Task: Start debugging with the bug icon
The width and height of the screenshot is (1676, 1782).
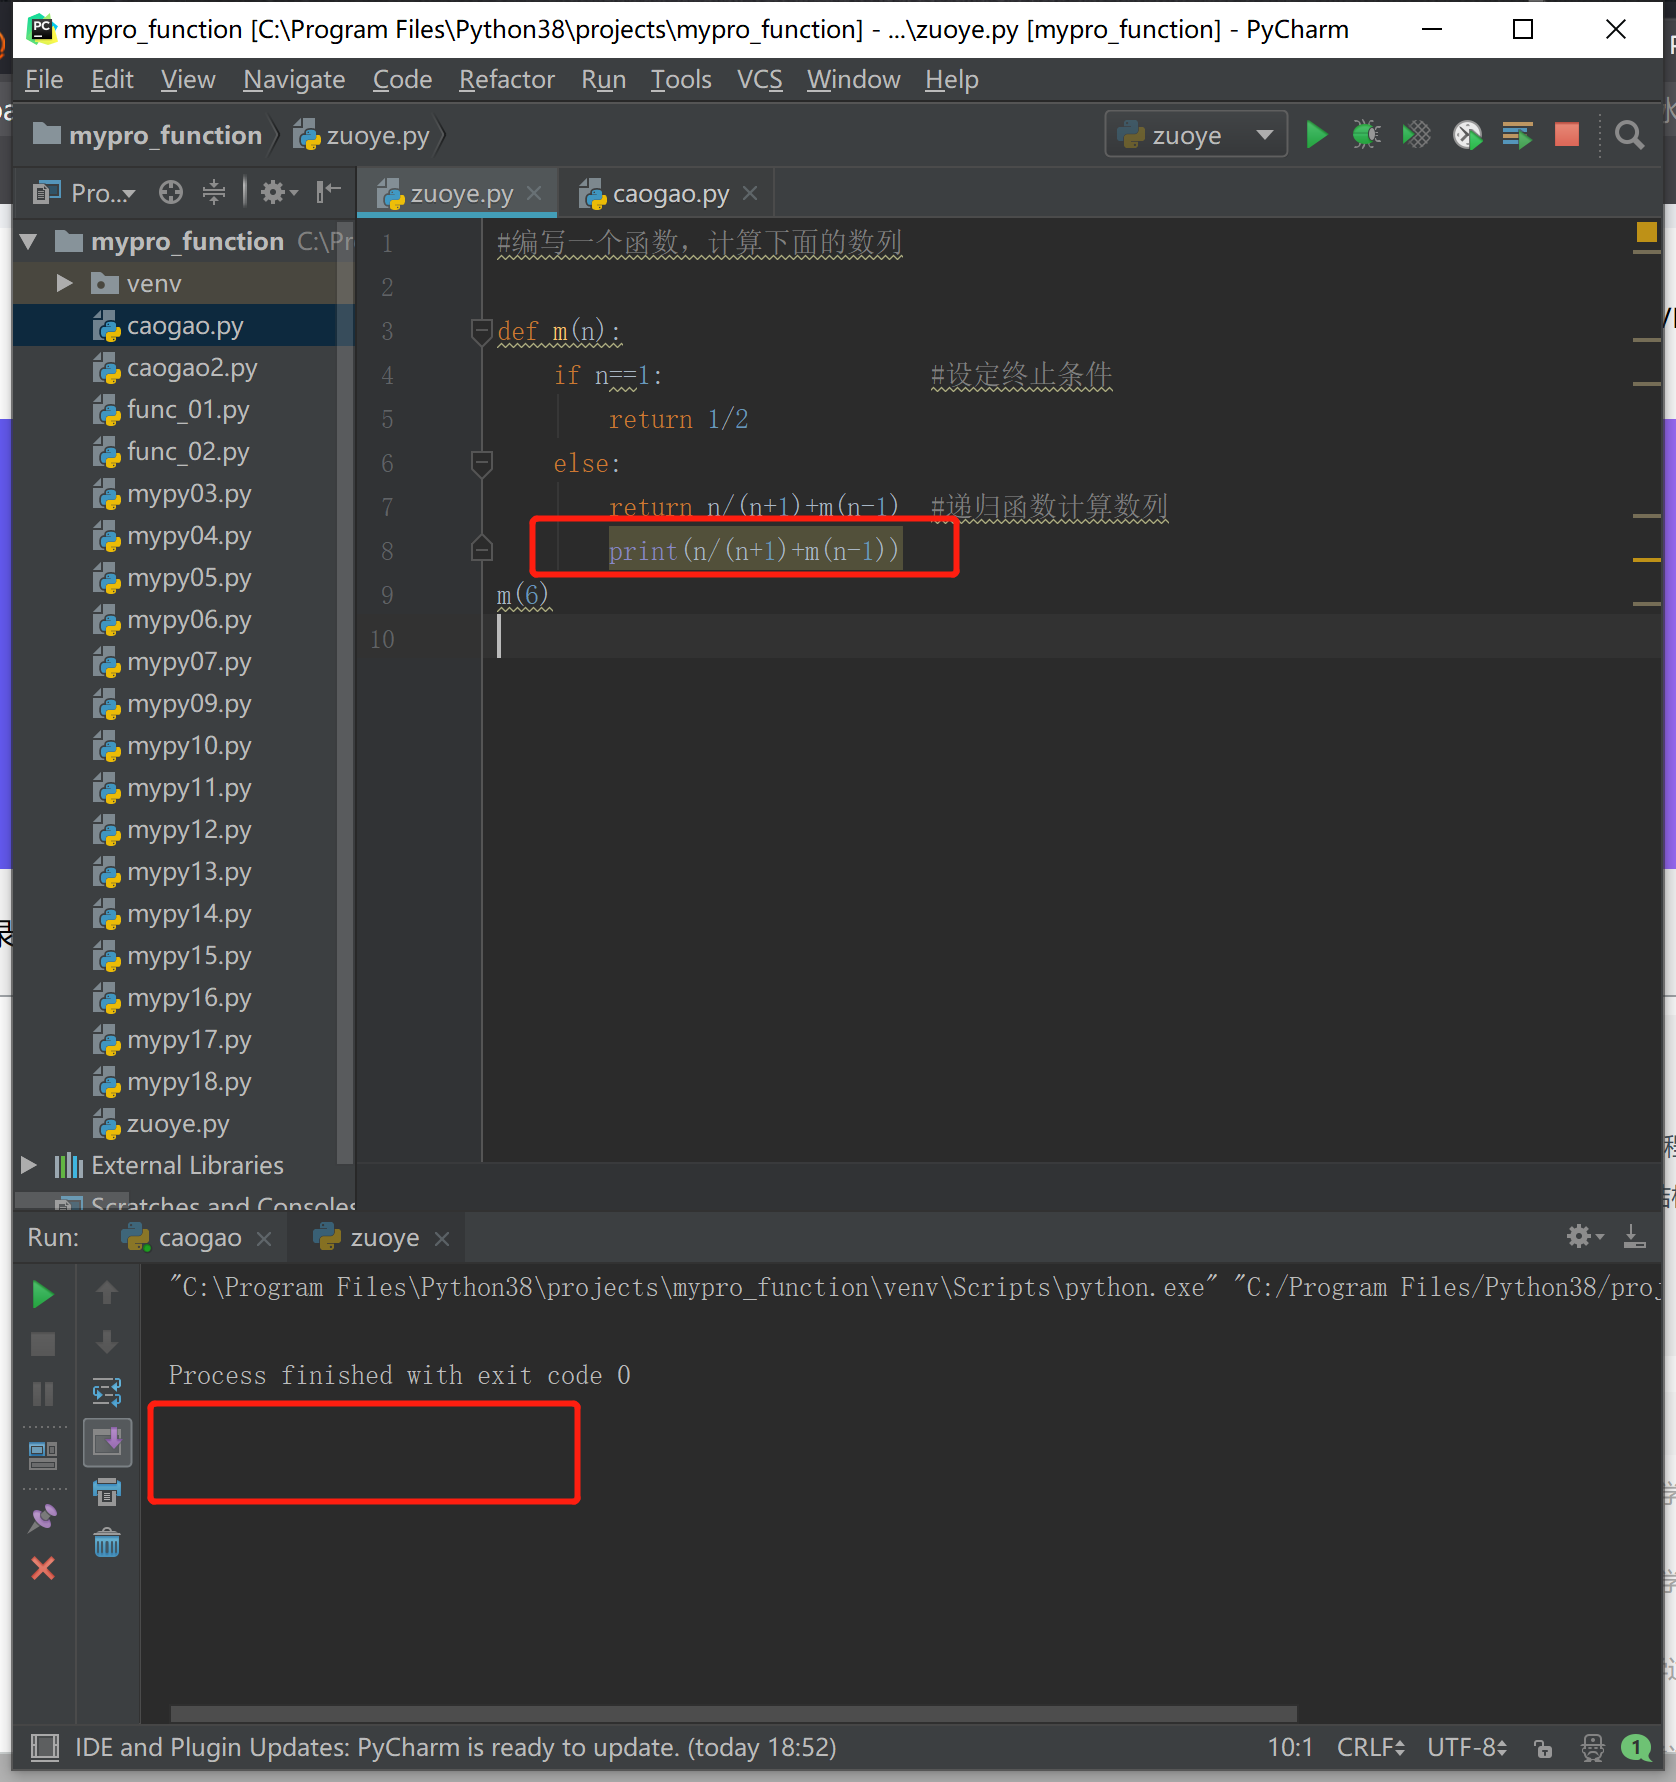Action: coord(1366,134)
